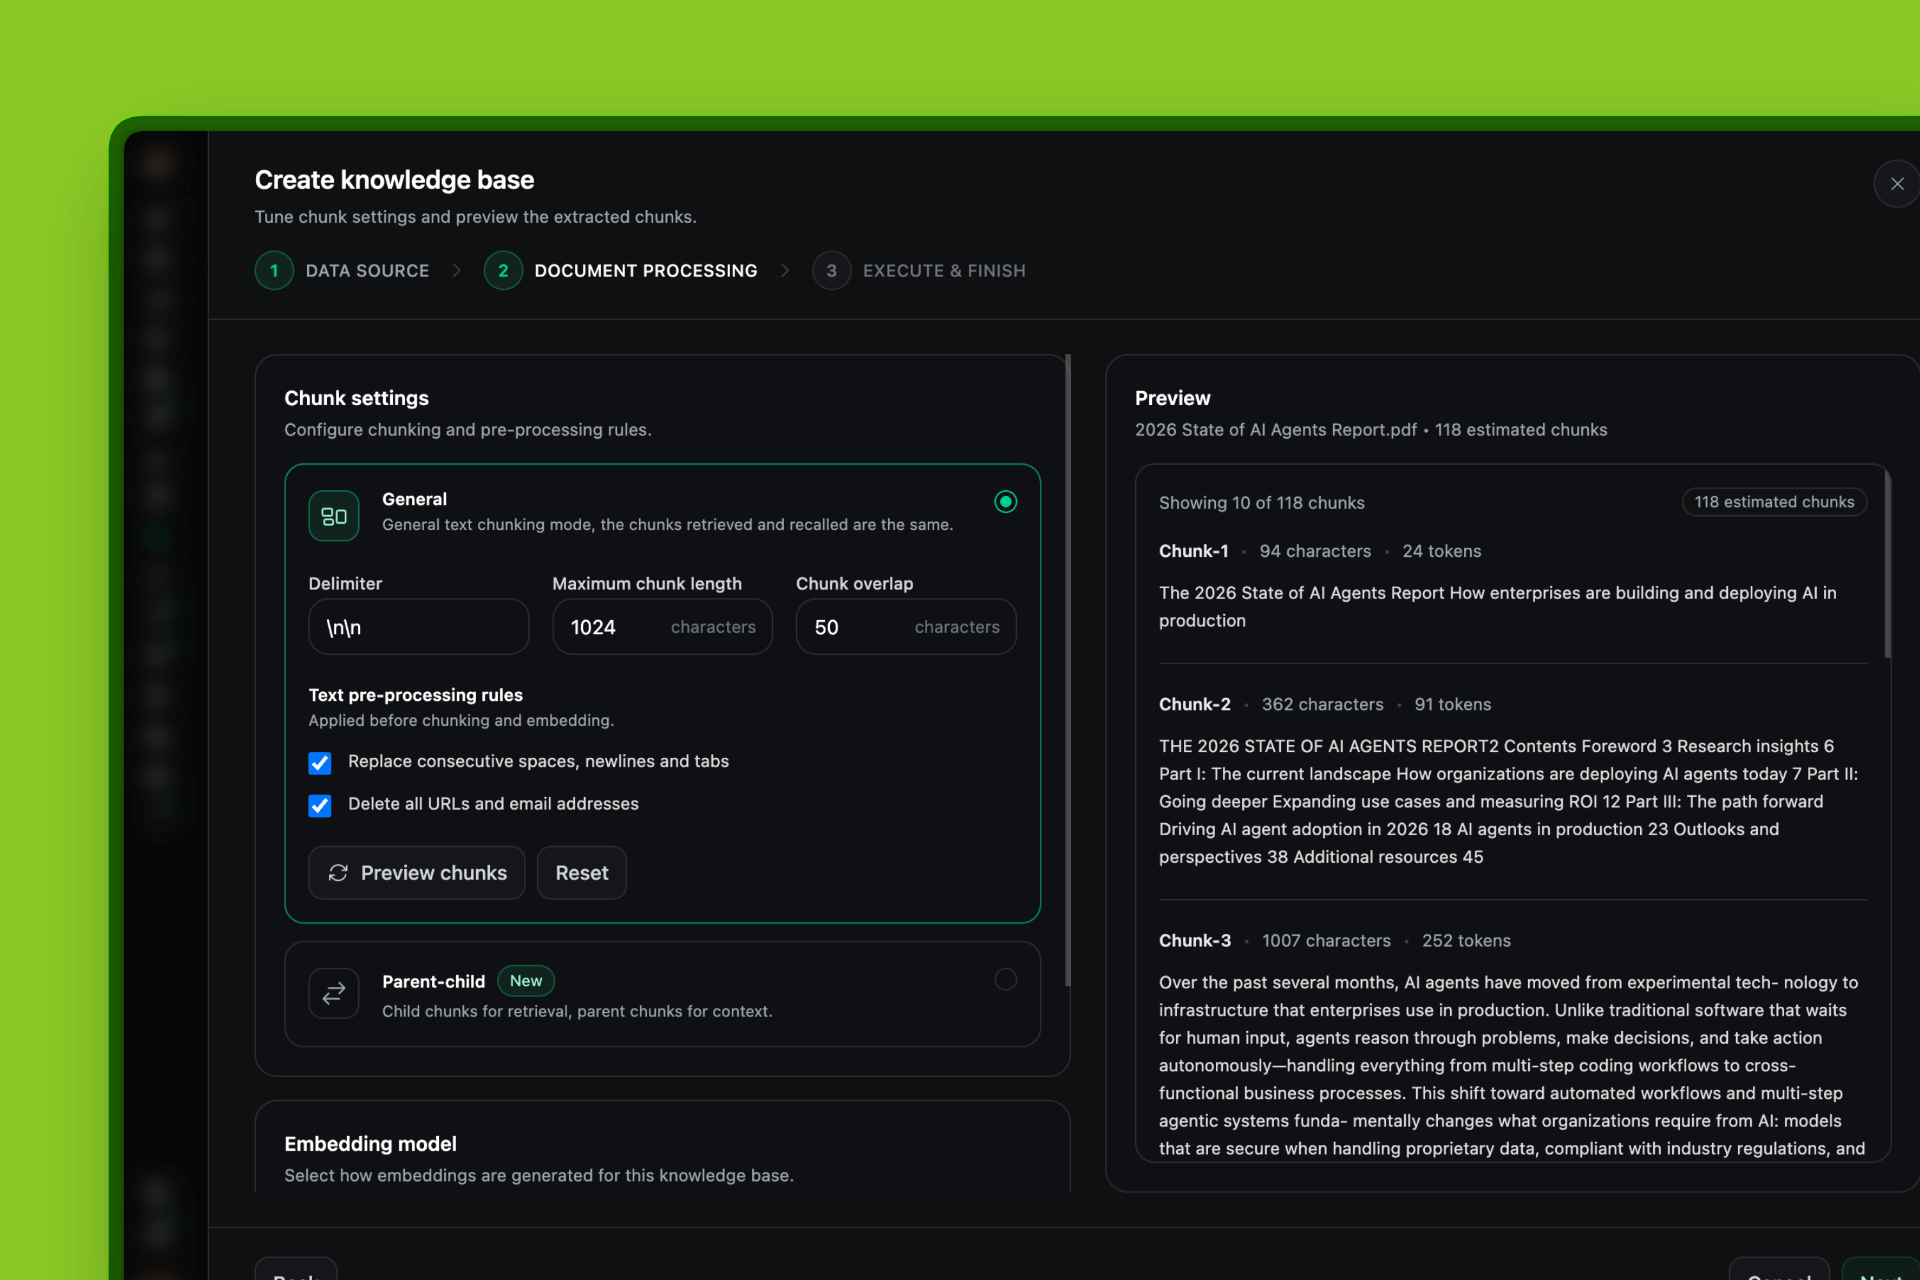This screenshot has height=1280, width=1920.
Task: Click the Parent-child mode swap-arrows icon
Action: tap(333, 993)
